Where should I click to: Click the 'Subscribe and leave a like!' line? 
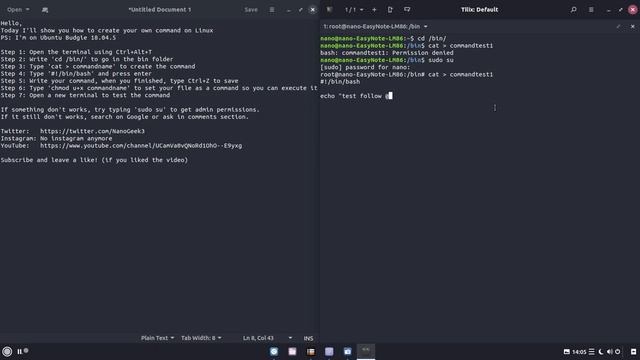tap(94, 160)
